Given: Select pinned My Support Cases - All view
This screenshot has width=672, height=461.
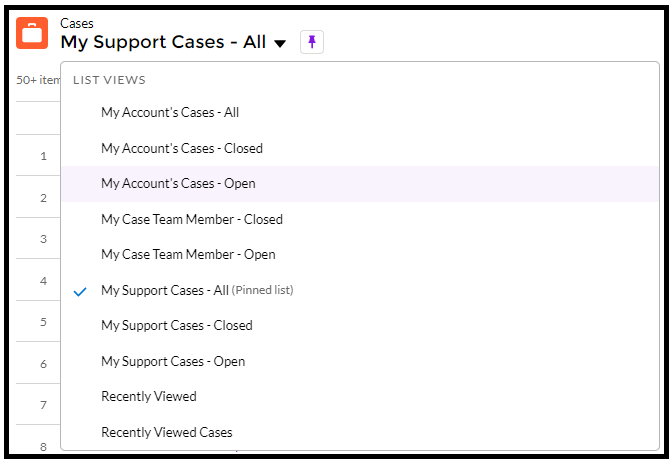Looking at the screenshot, I should [x=165, y=290].
